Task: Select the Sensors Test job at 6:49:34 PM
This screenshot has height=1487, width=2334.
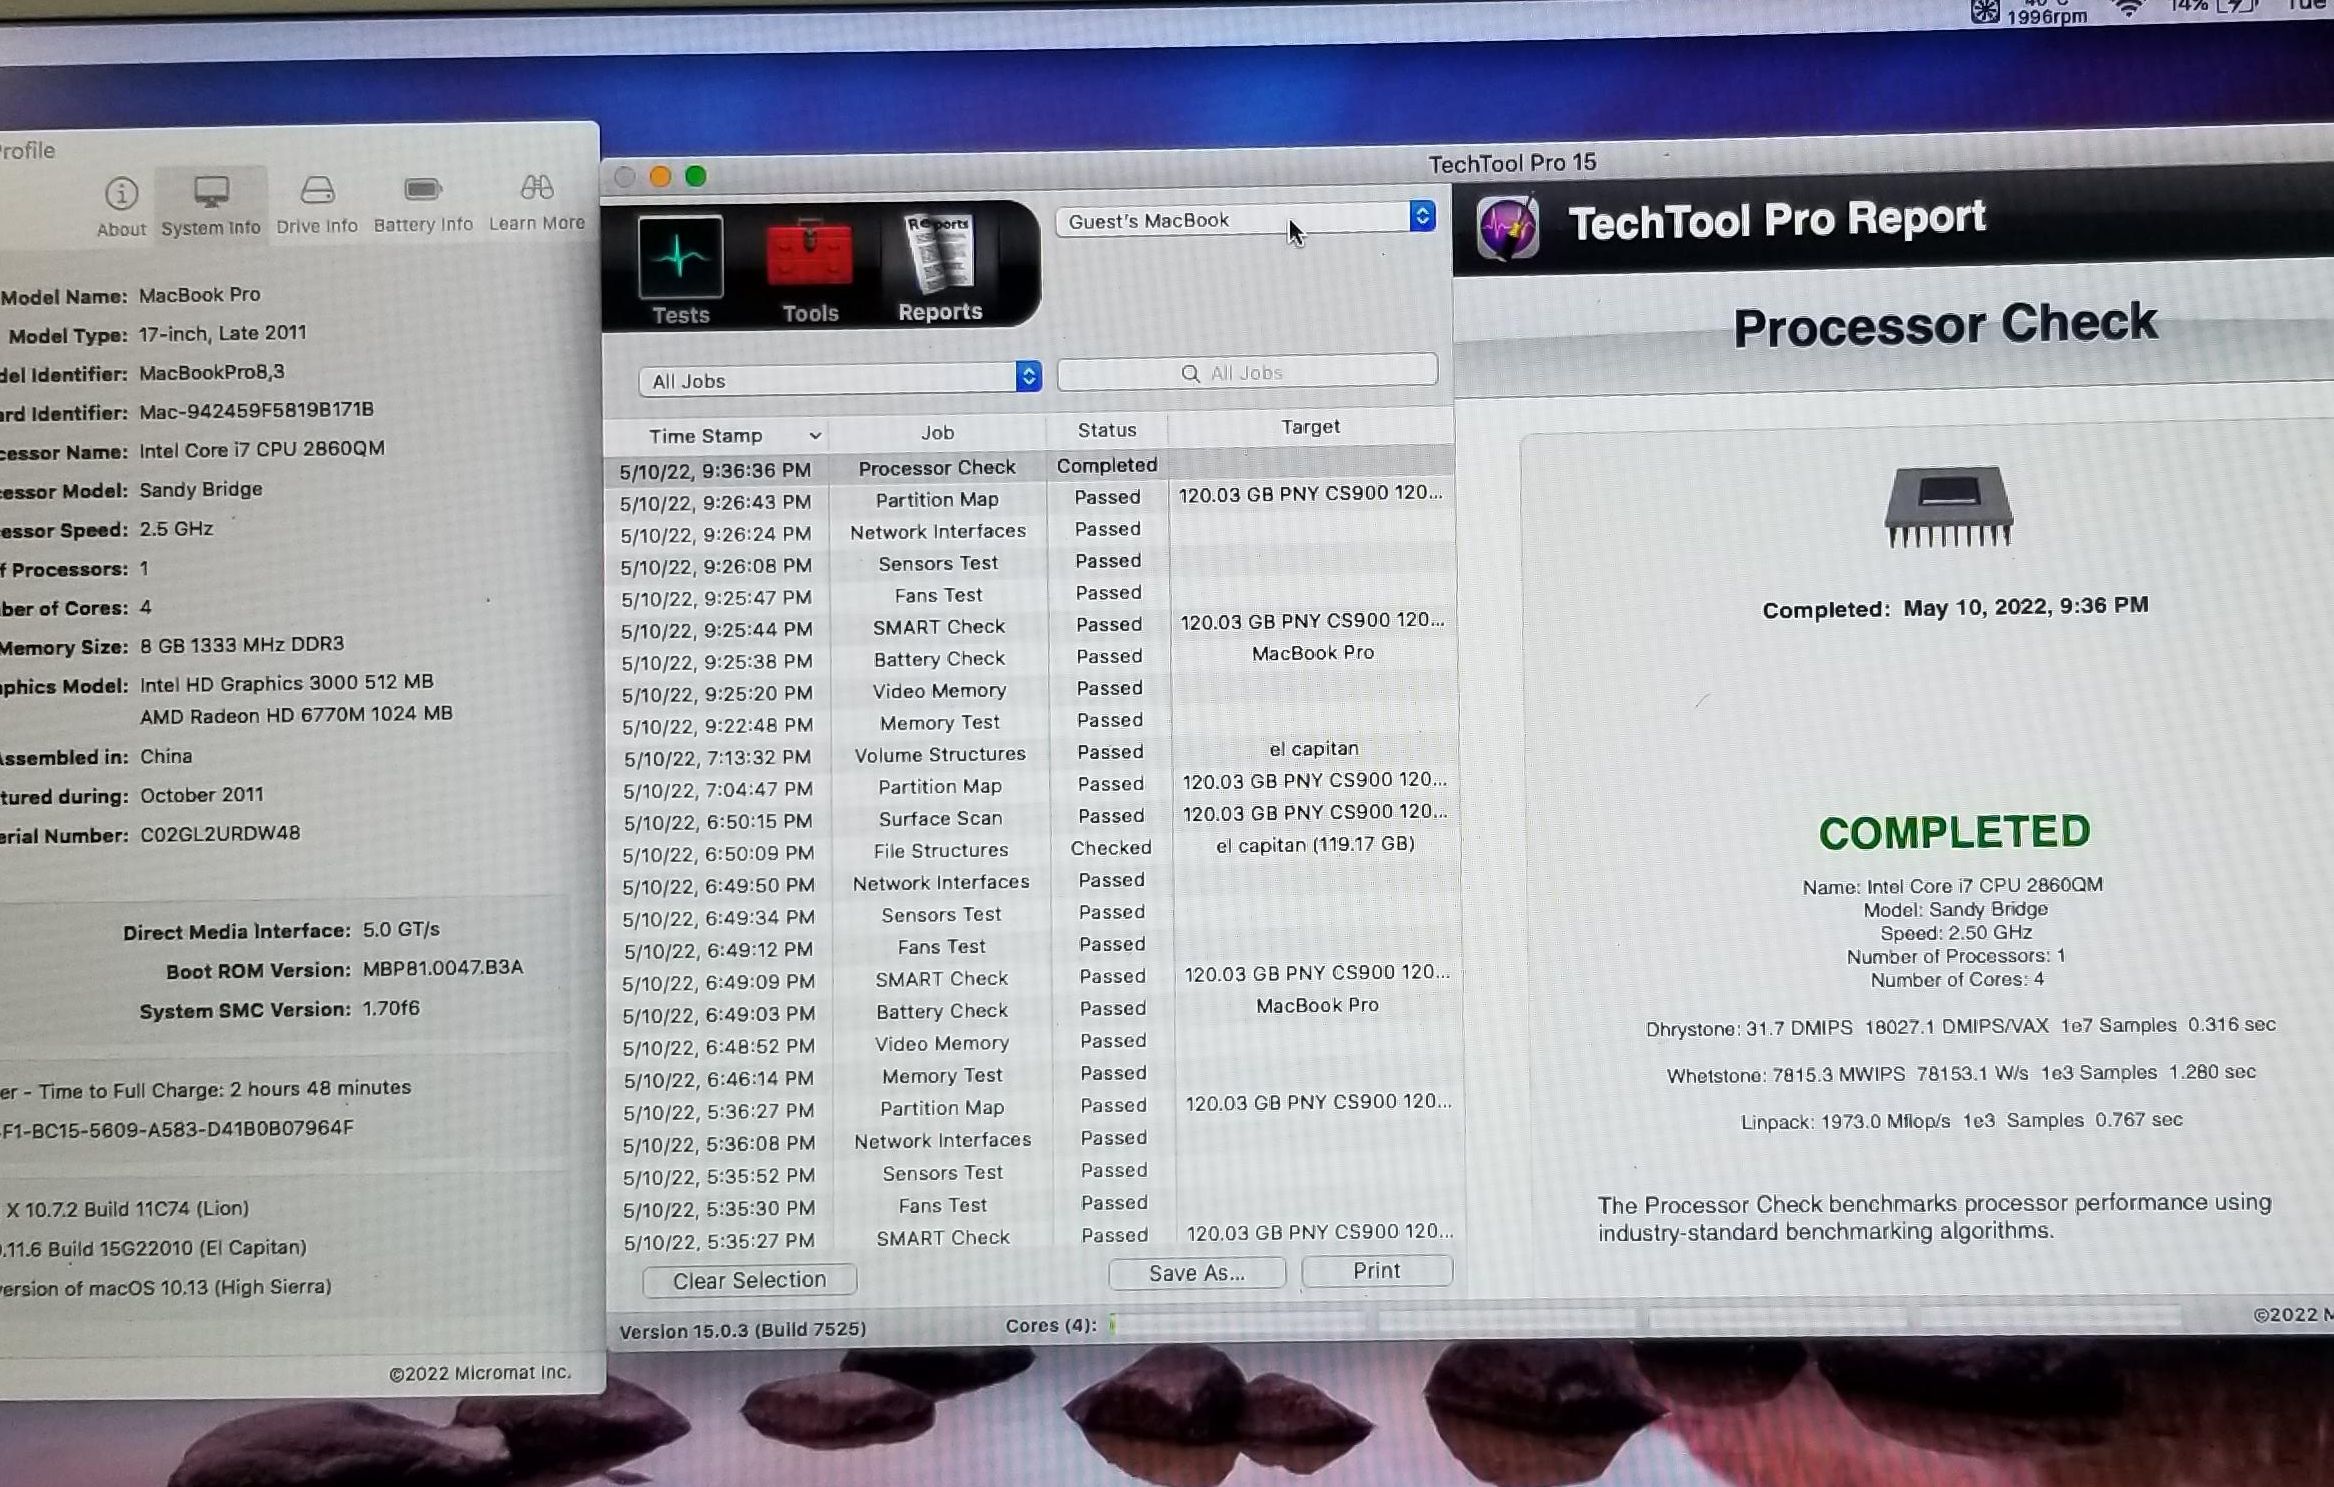Action: click(1034, 914)
